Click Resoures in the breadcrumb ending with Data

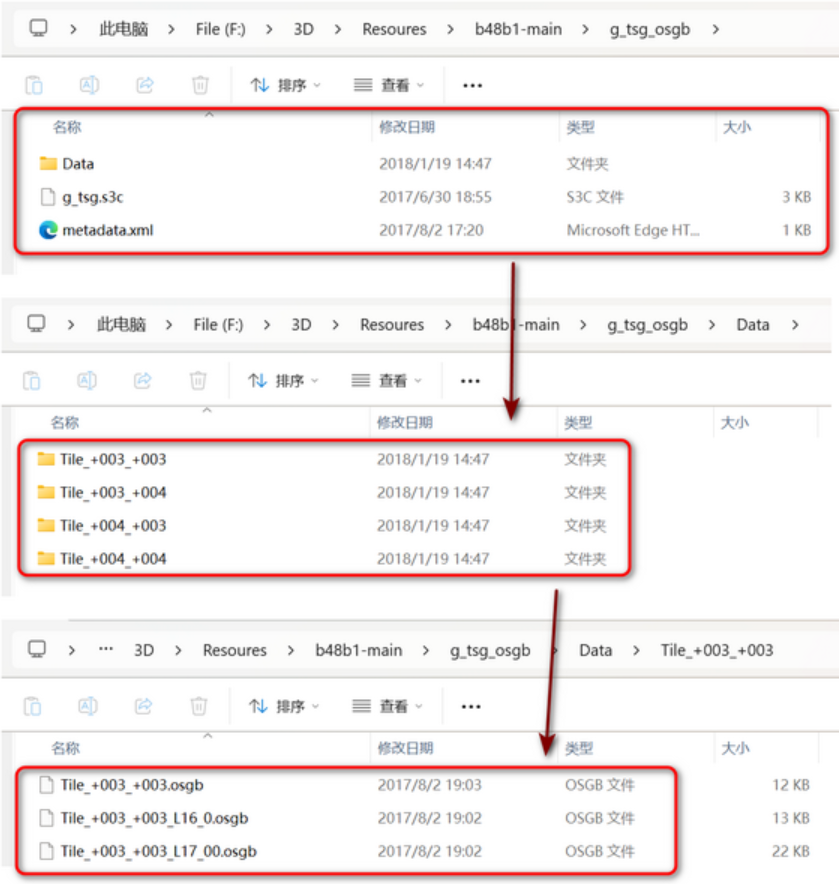pyautogui.click(x=392, y=324)
